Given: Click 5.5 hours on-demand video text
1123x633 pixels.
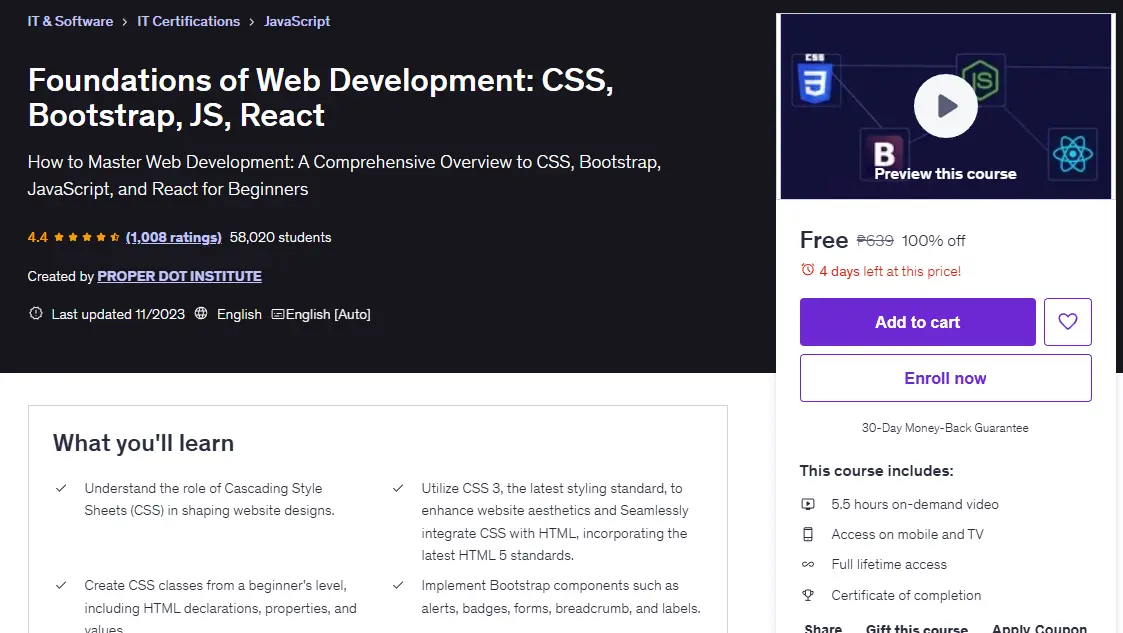Looking at the screenshot, I should (x=915, y=504).
